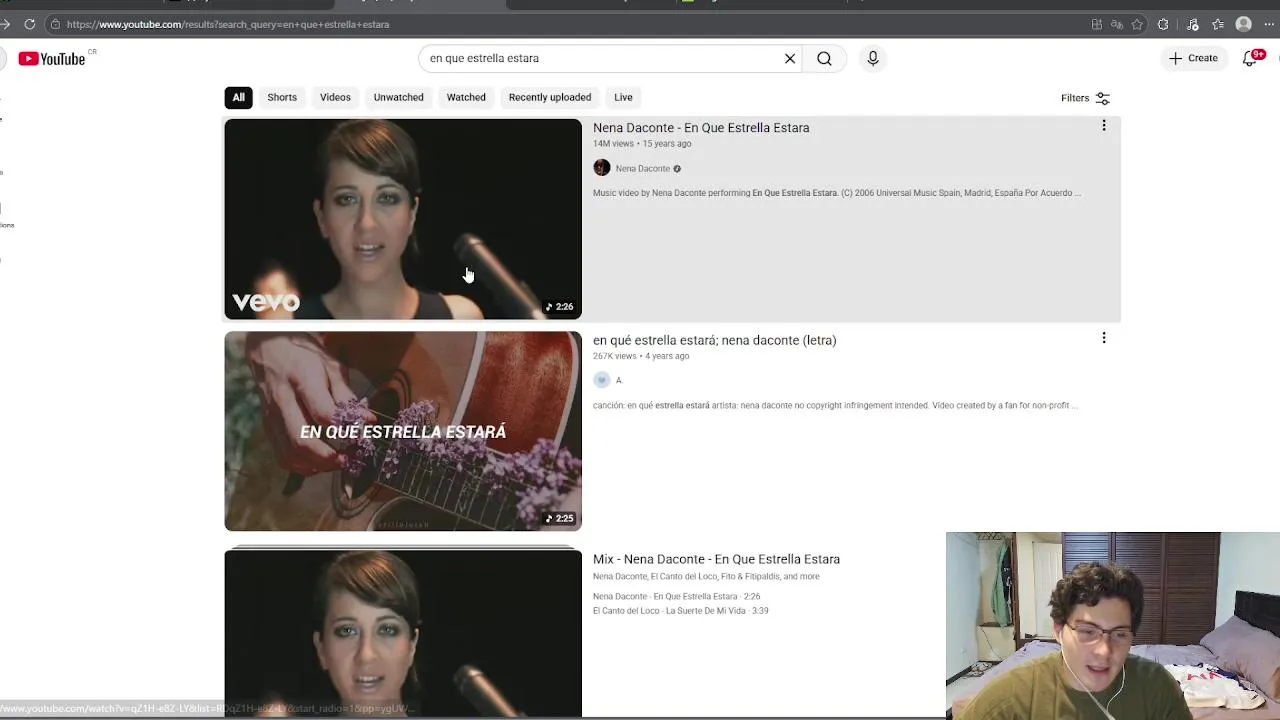This screenshot has height=720, width=1280.
Task: Open the media control music note icon
Action: click(1192, 24)
